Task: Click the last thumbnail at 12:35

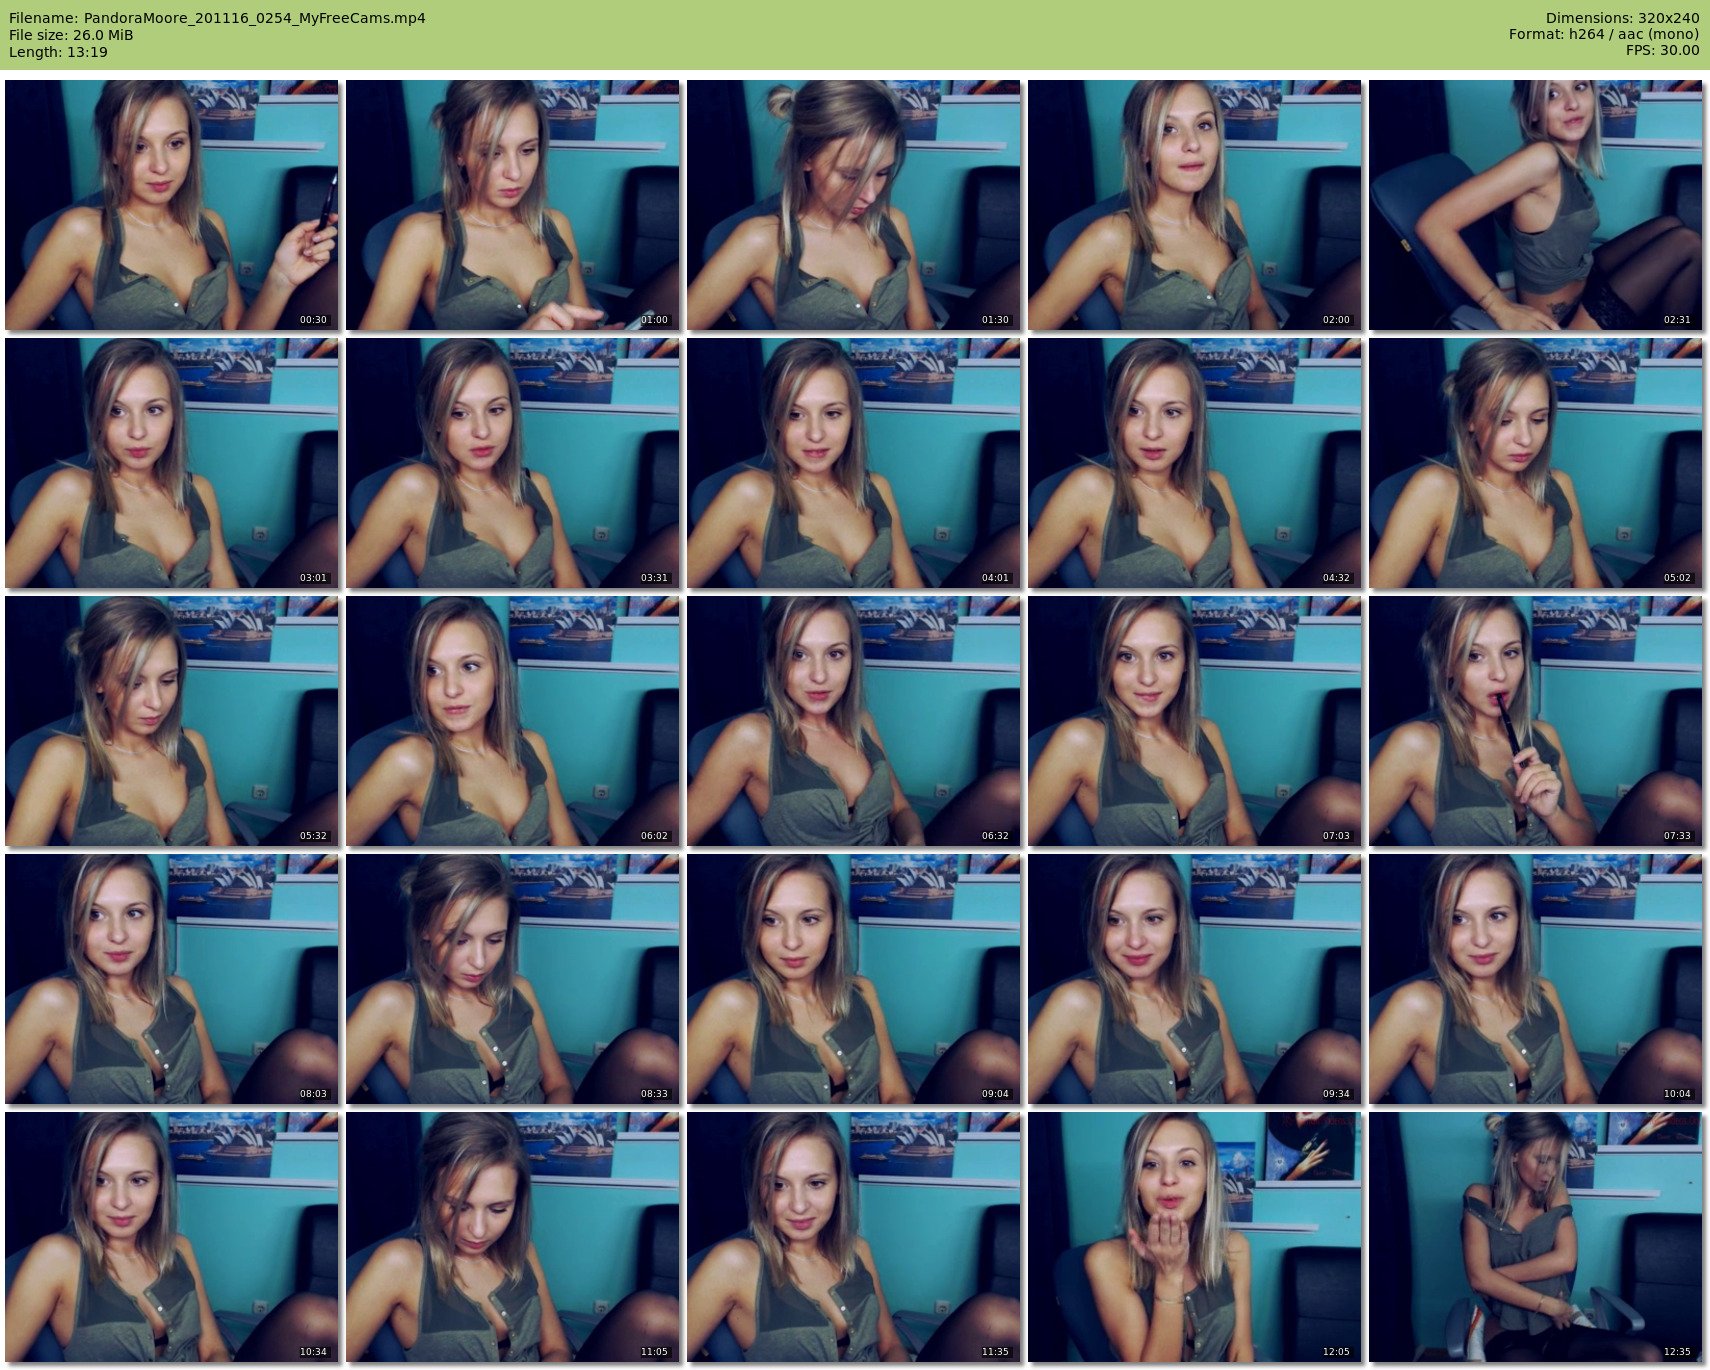Action: [1535, 1237]
